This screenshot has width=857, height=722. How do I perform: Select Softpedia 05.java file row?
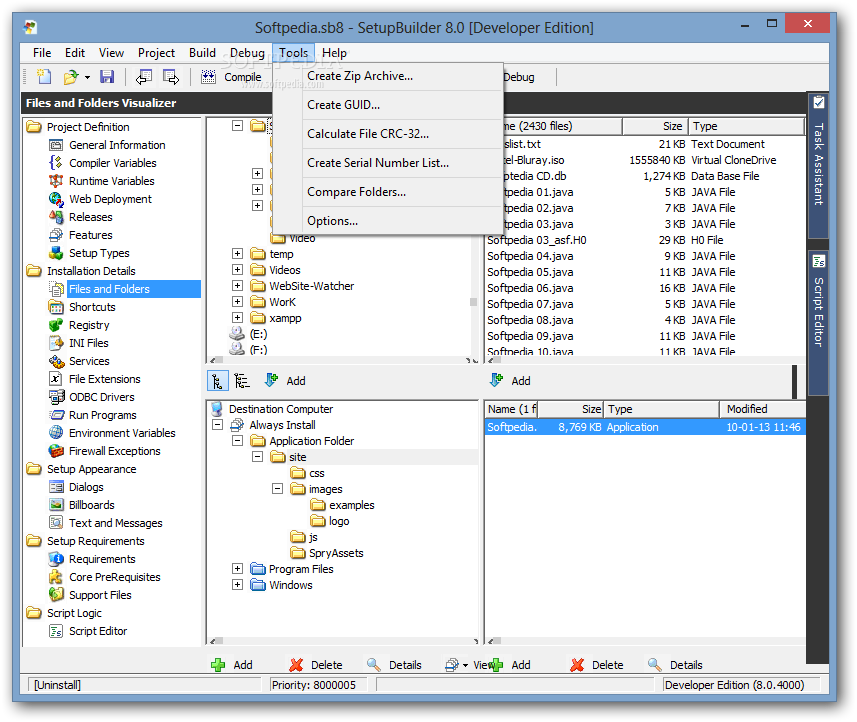[x=645, y=272]
